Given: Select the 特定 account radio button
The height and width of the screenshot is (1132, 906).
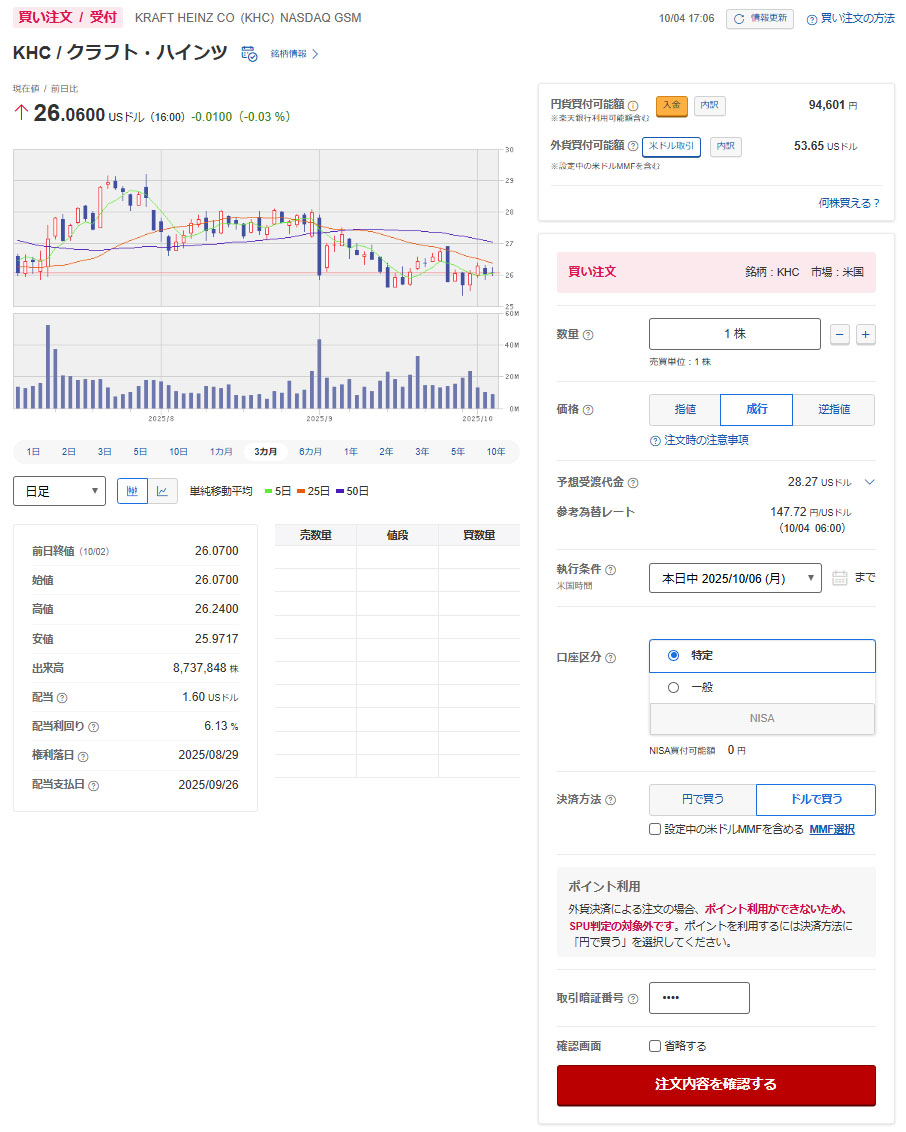Looking at the screenshot, I should pyautogui.click(x=673, y=655).
